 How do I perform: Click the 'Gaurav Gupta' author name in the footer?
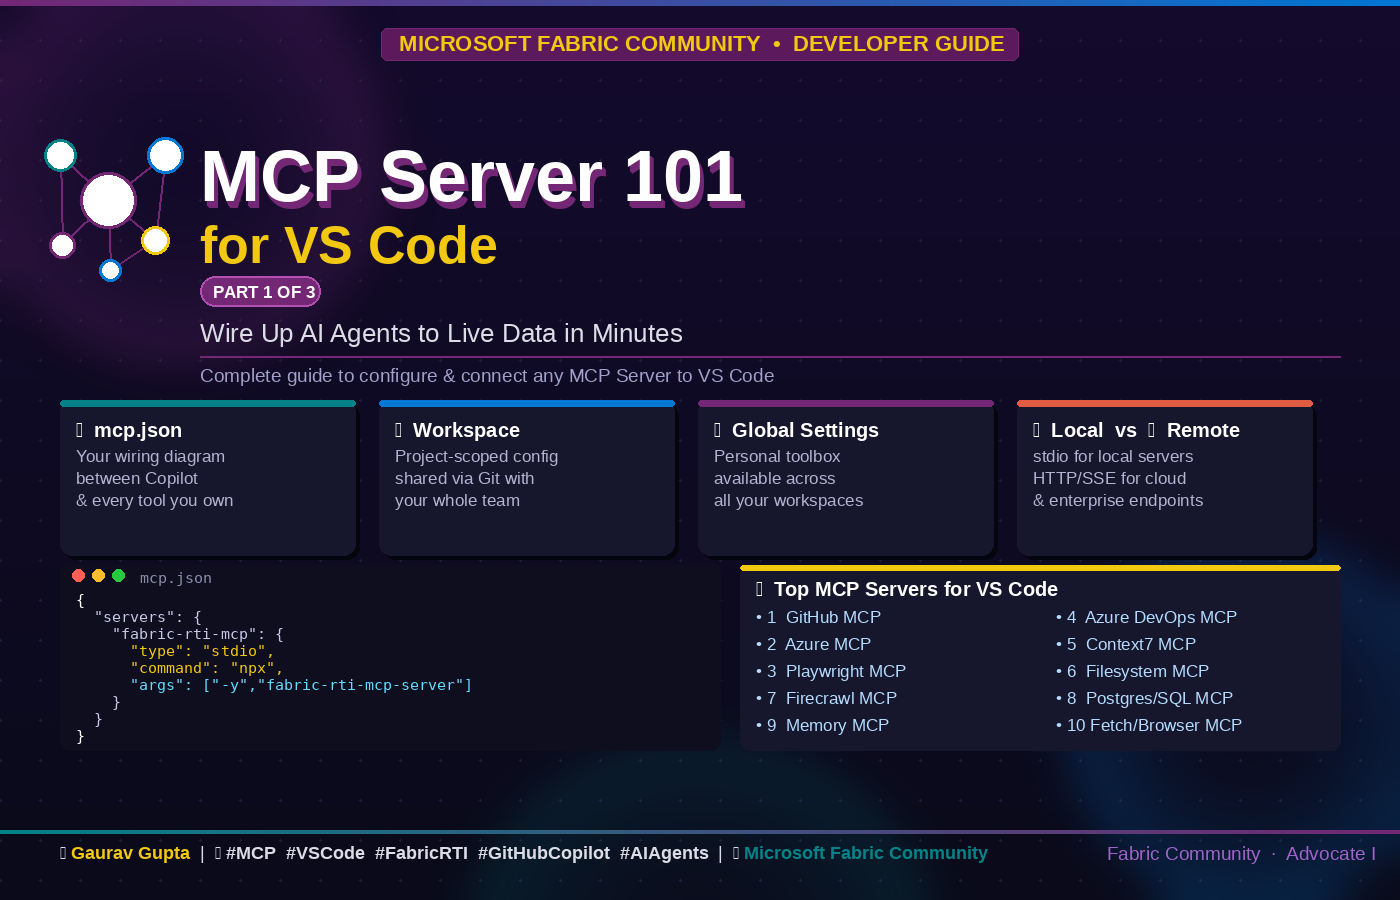click(130, 853)
